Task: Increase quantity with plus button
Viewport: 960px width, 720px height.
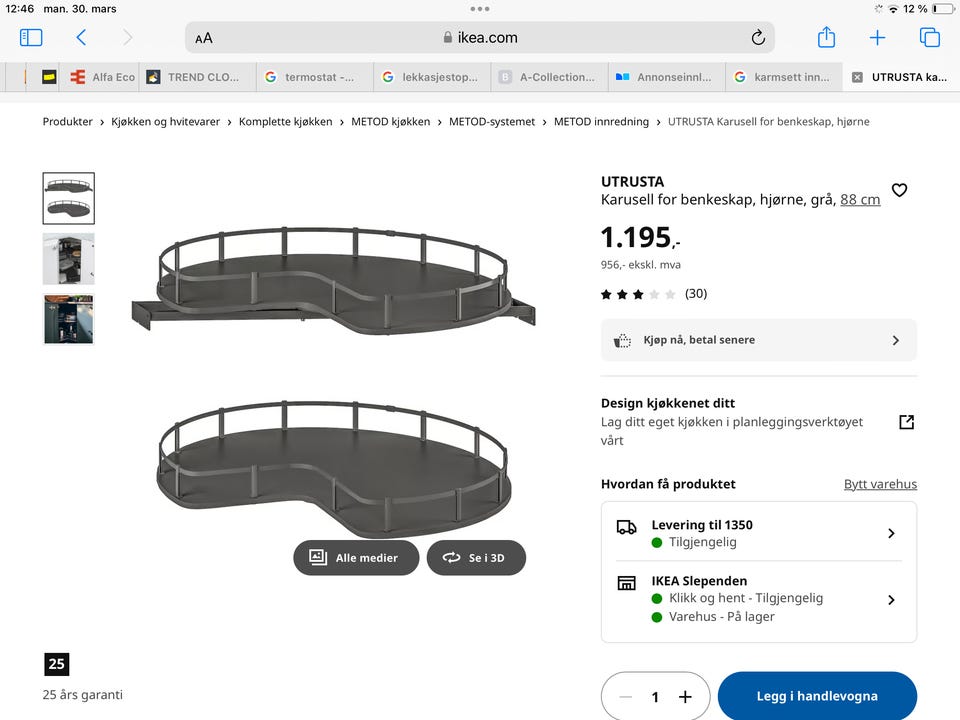Action: point(685,697)
